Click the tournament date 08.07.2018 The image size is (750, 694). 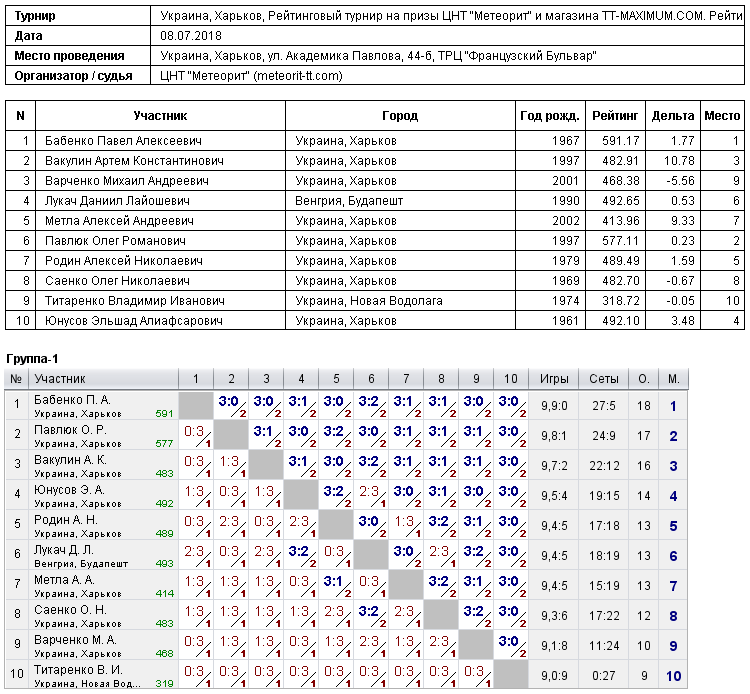click(191, 36)
